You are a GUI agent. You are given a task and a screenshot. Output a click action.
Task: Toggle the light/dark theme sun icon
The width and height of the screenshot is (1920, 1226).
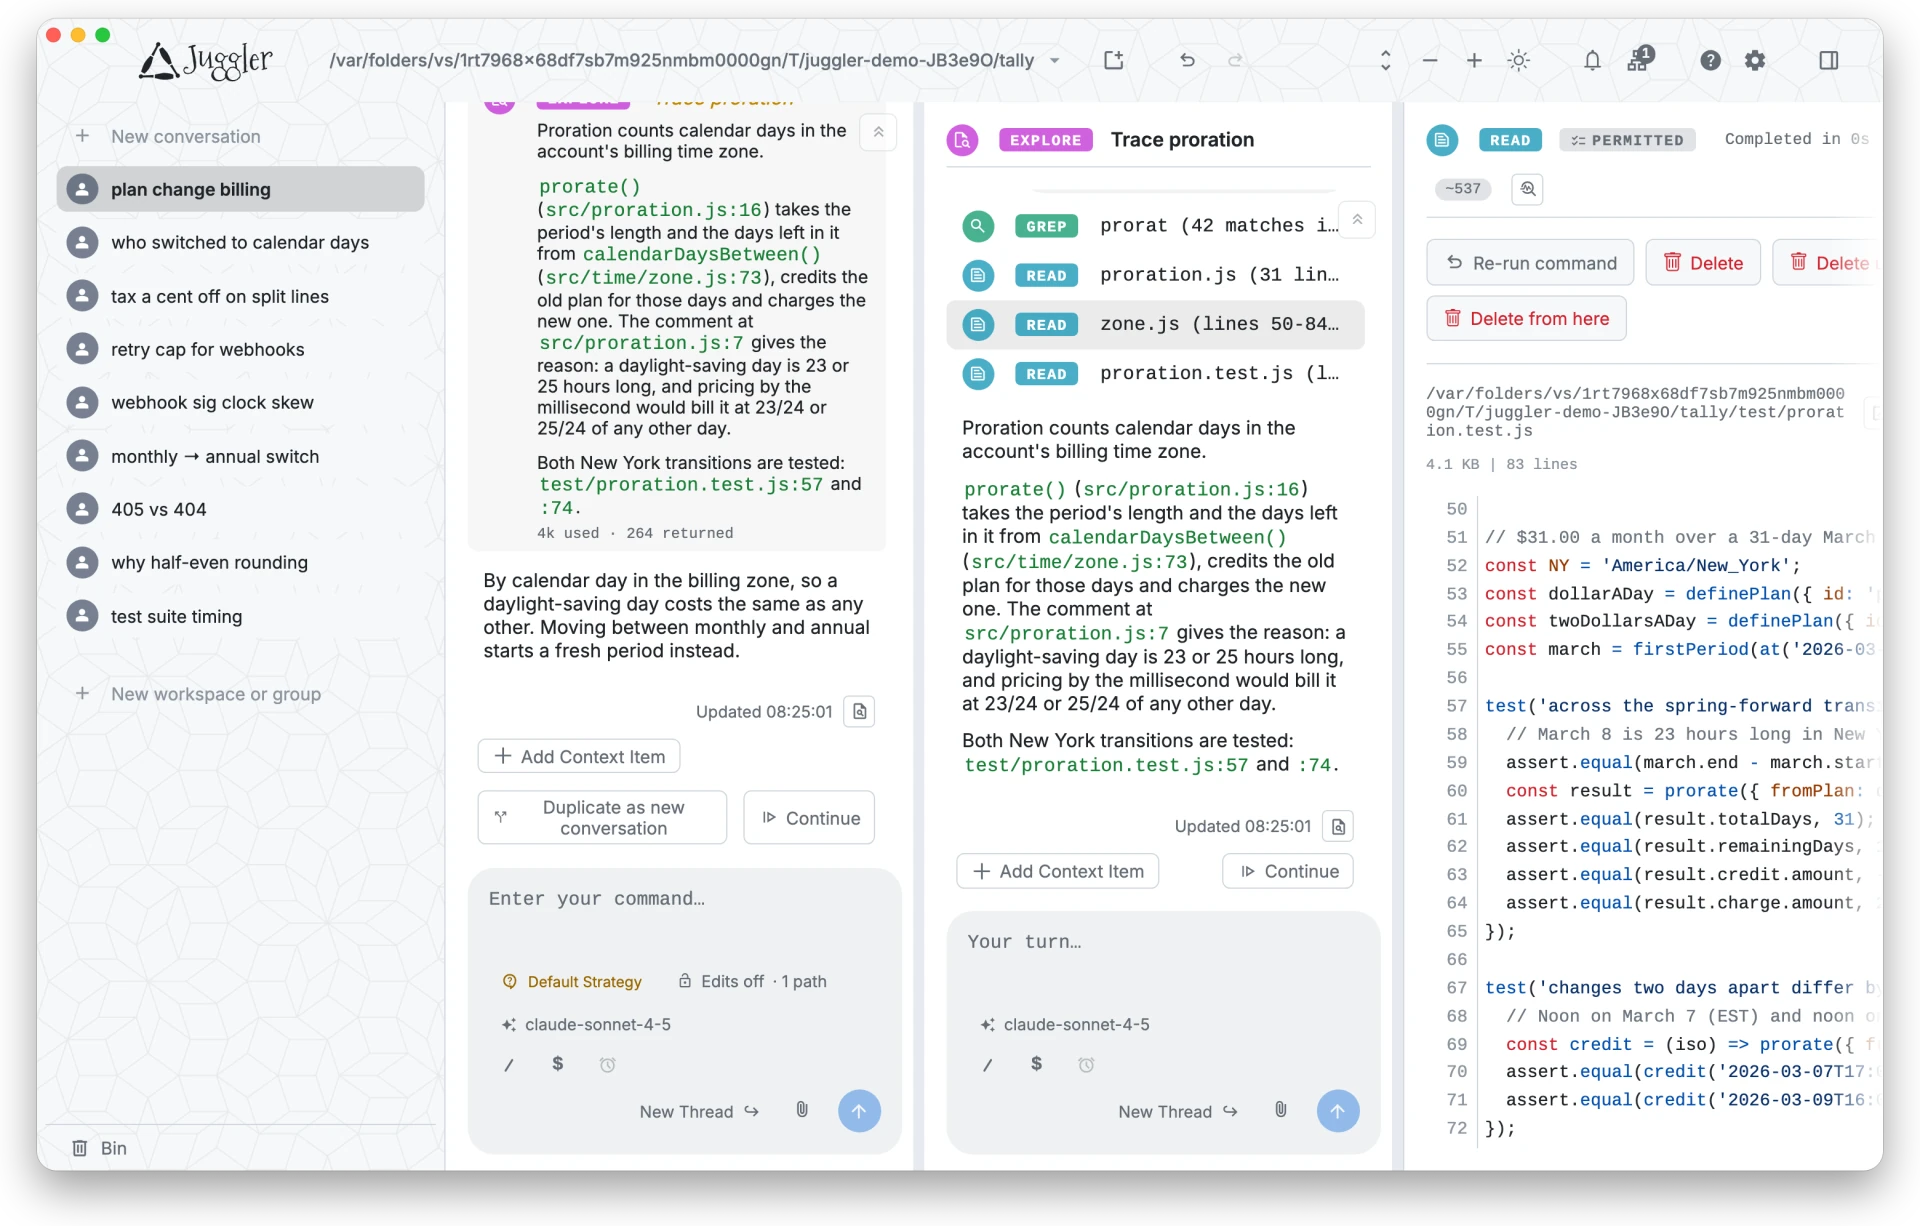point(1518,60)
